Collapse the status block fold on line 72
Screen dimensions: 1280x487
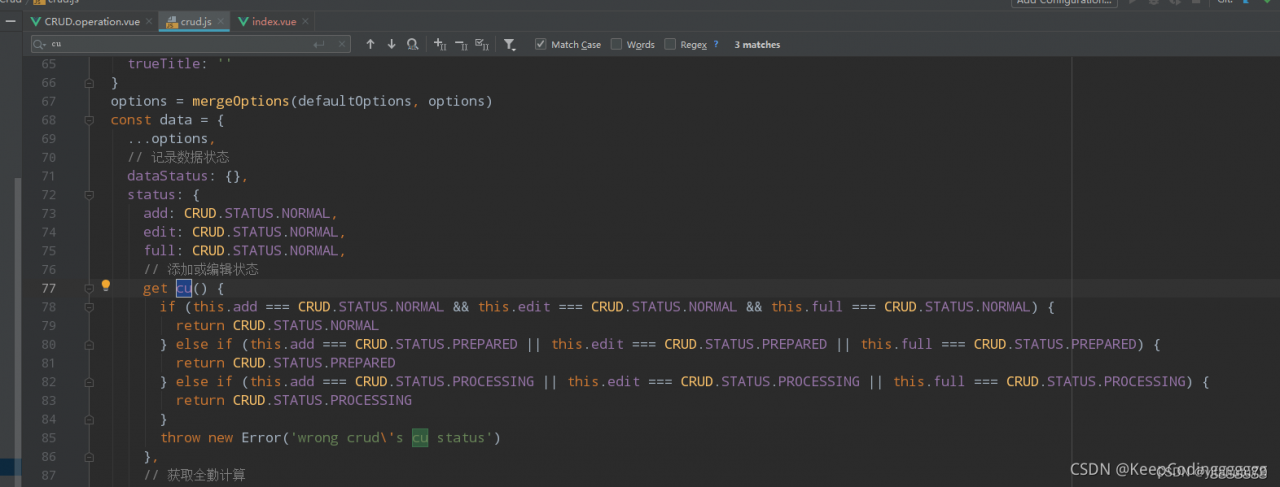88,194
